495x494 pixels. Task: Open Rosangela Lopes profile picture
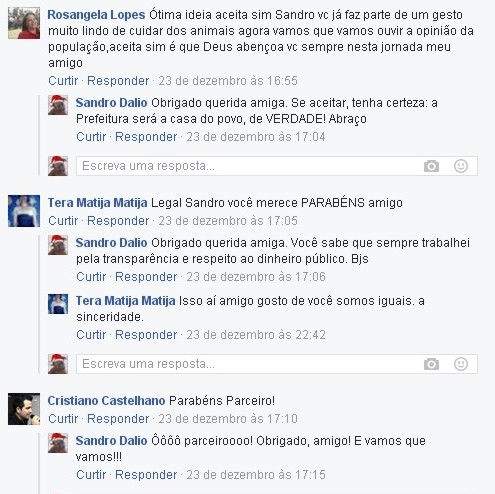click(24, 23)
